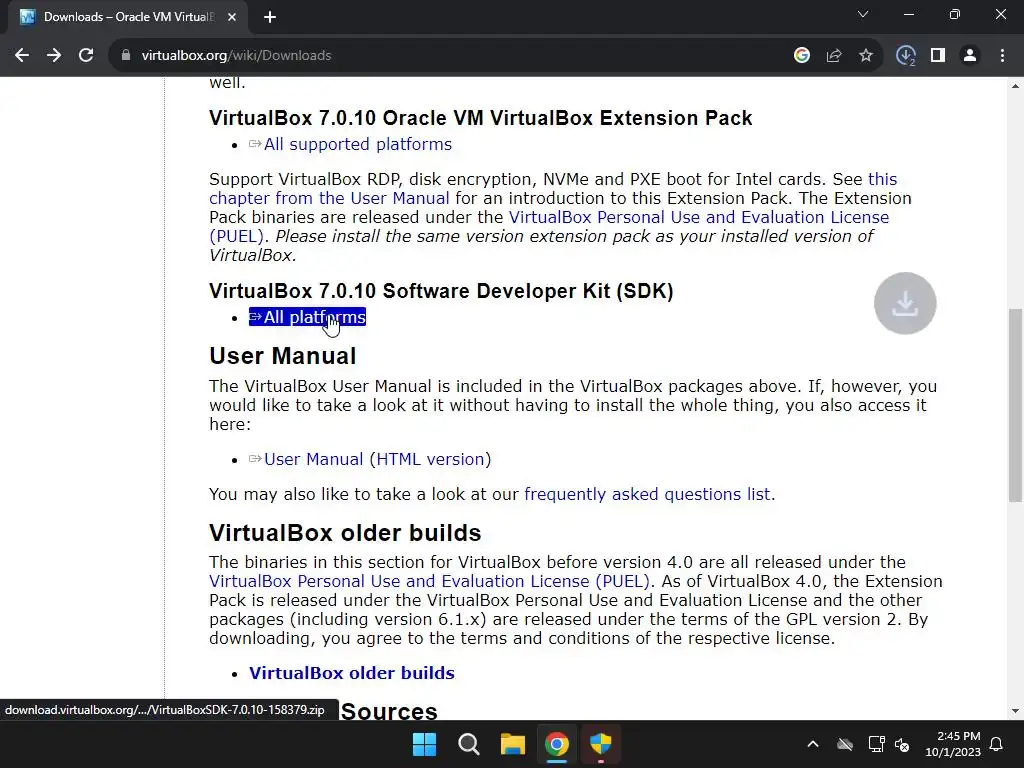Screen dimensions: 1024x768
Task: Click scrollbar up arrow
Action: pos(1015,86)
